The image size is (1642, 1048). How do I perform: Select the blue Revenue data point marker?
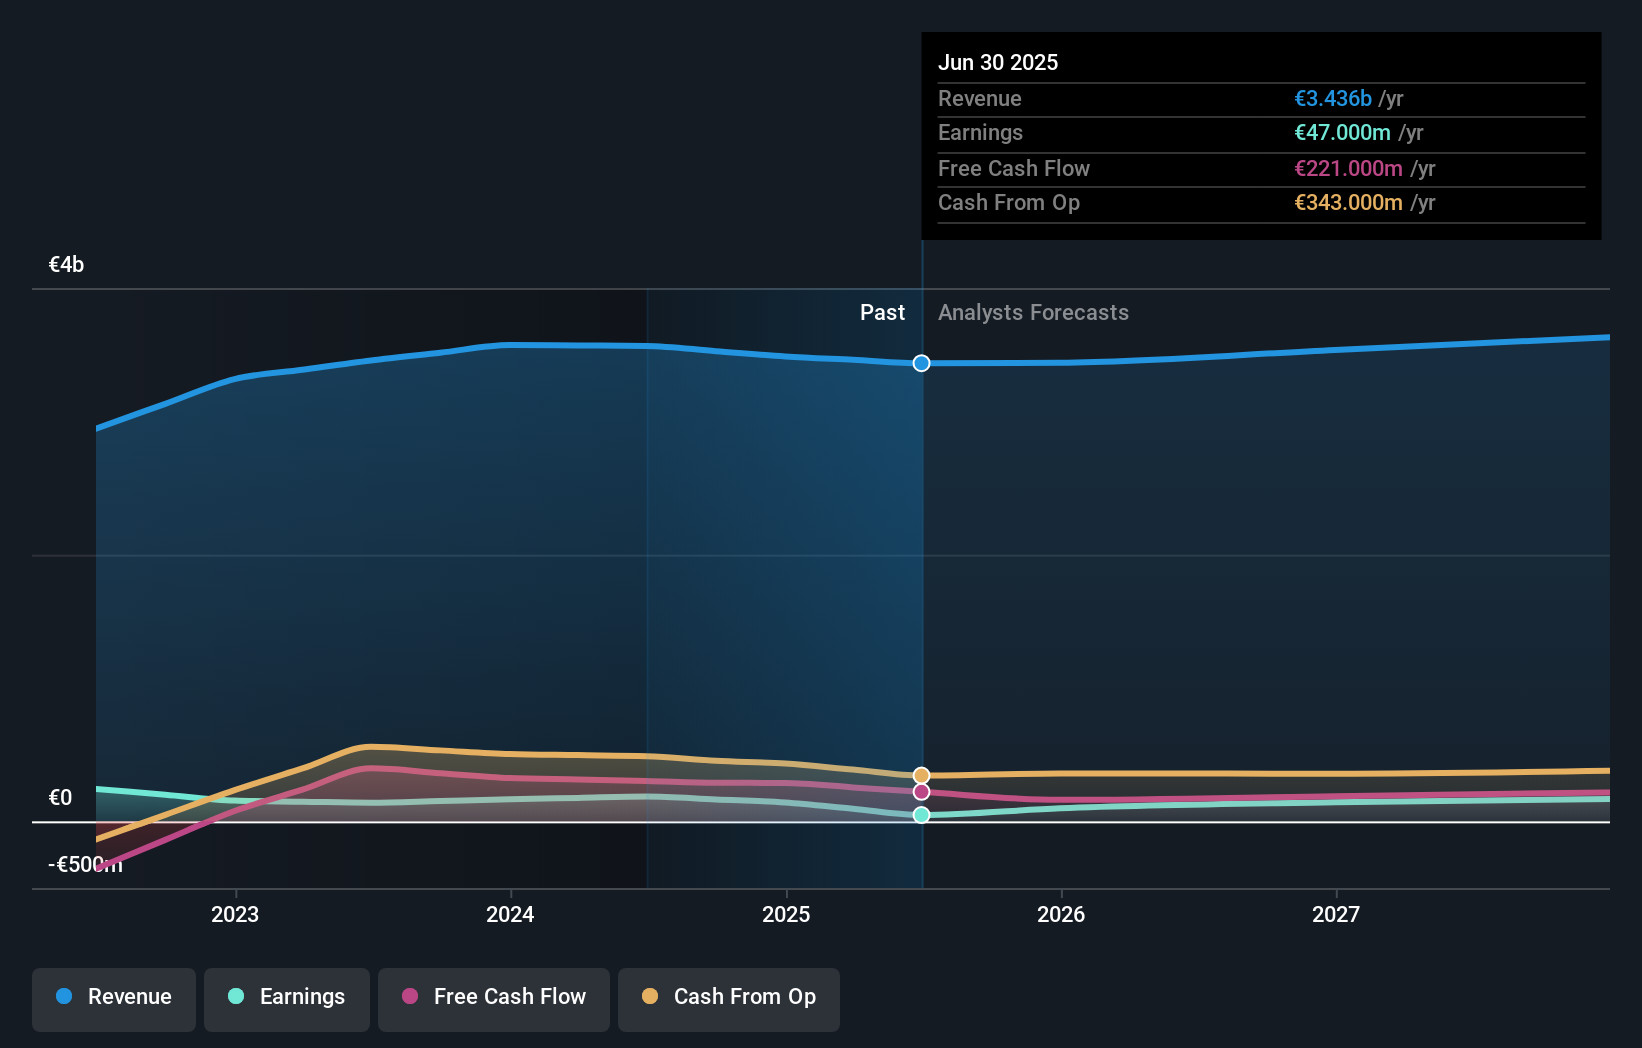[920, 363]
